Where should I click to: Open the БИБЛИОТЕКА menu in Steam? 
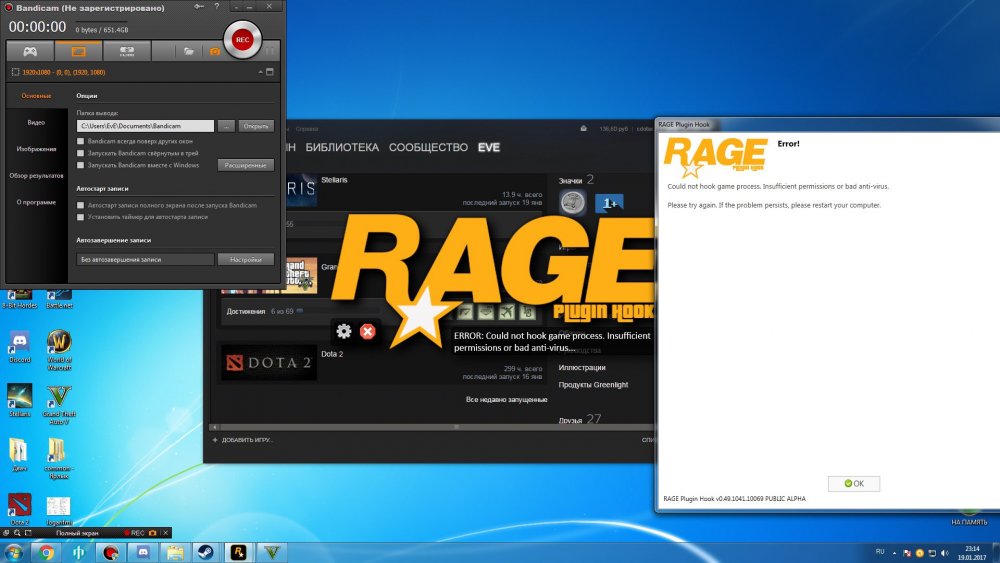(342, 148)
